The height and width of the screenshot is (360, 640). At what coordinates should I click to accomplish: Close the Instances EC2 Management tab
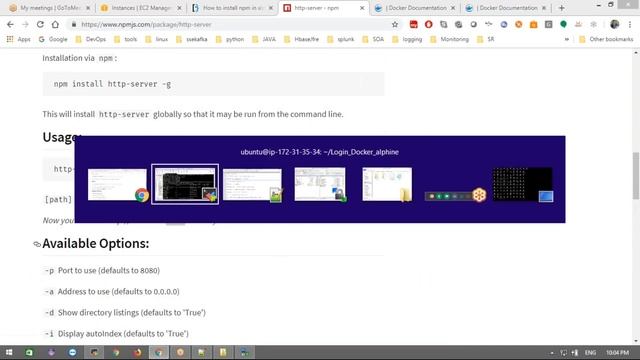179,8
